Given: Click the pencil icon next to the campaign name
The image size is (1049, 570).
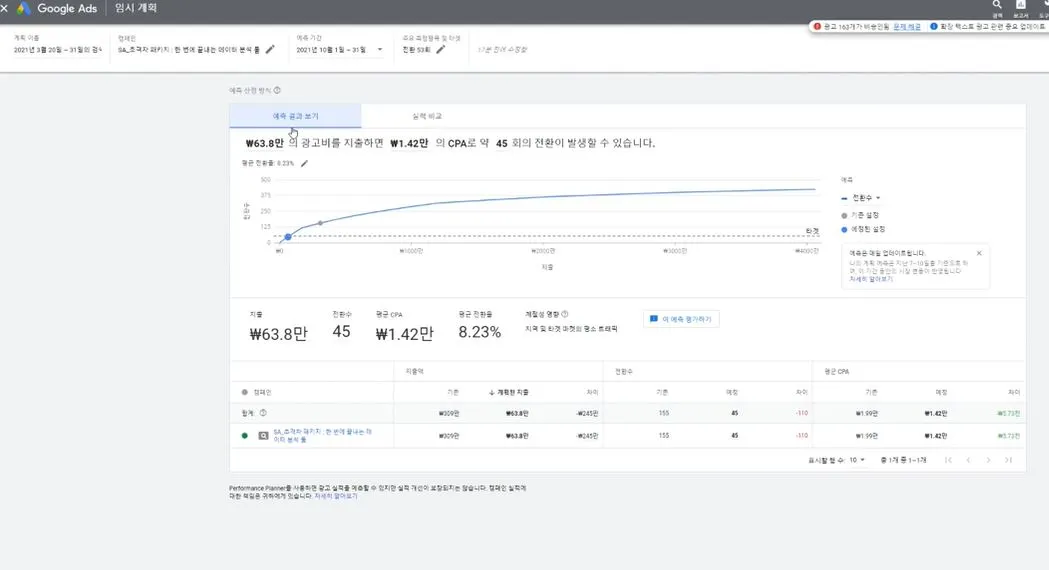Looking at the screenshot, I should (270, 50).
